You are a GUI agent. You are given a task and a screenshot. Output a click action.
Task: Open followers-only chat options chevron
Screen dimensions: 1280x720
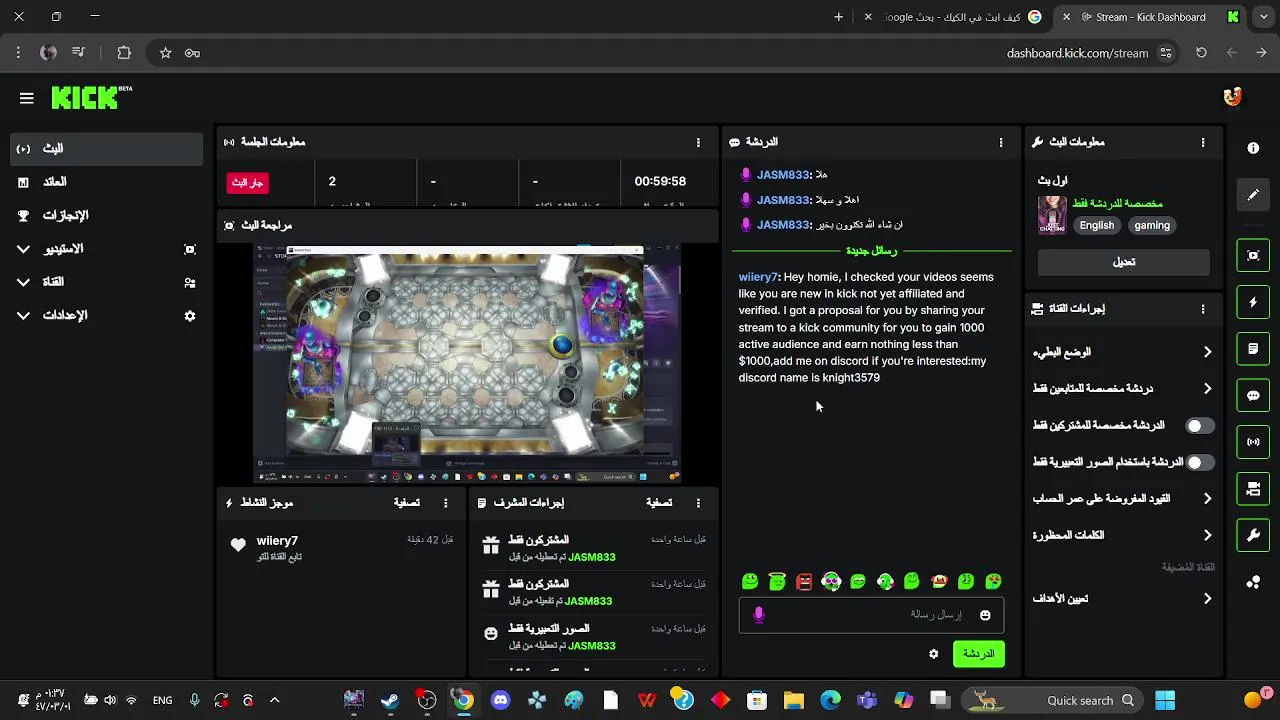(1207, 389)
